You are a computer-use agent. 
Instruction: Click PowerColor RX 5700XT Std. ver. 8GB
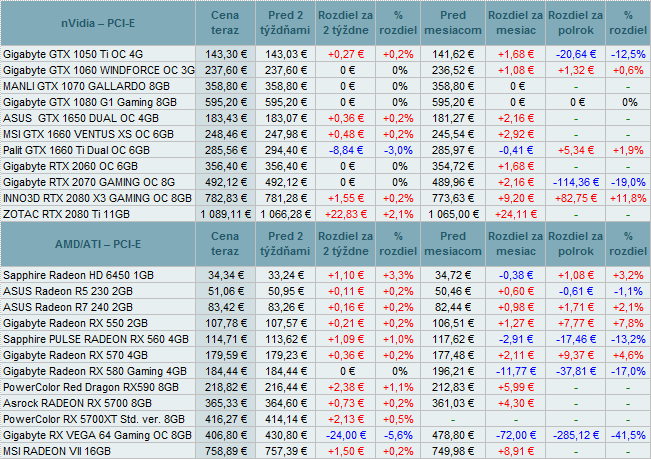94,420
